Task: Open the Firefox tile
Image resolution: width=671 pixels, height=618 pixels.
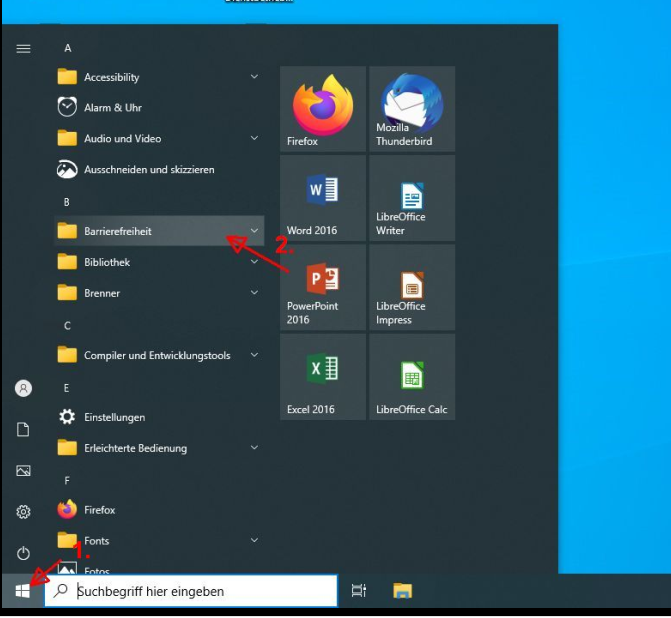Action: 323,109
